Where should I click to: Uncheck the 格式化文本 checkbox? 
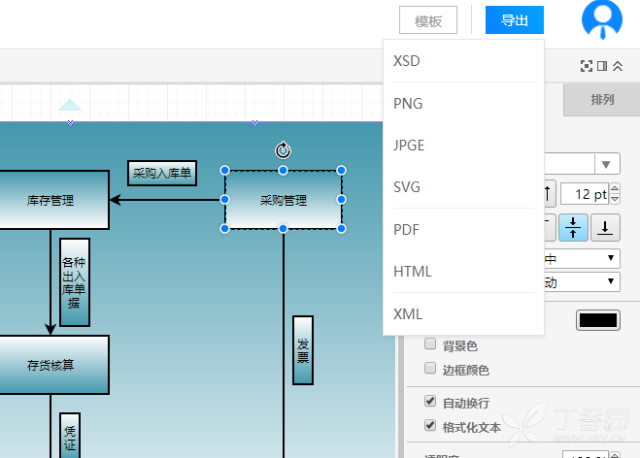tap(430, 425)
